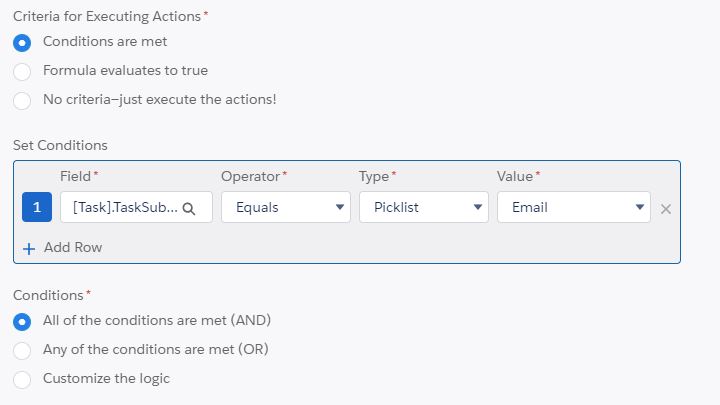
Task: Click the Operator dropdown arrow icon
Action: [x=341, y=208]
